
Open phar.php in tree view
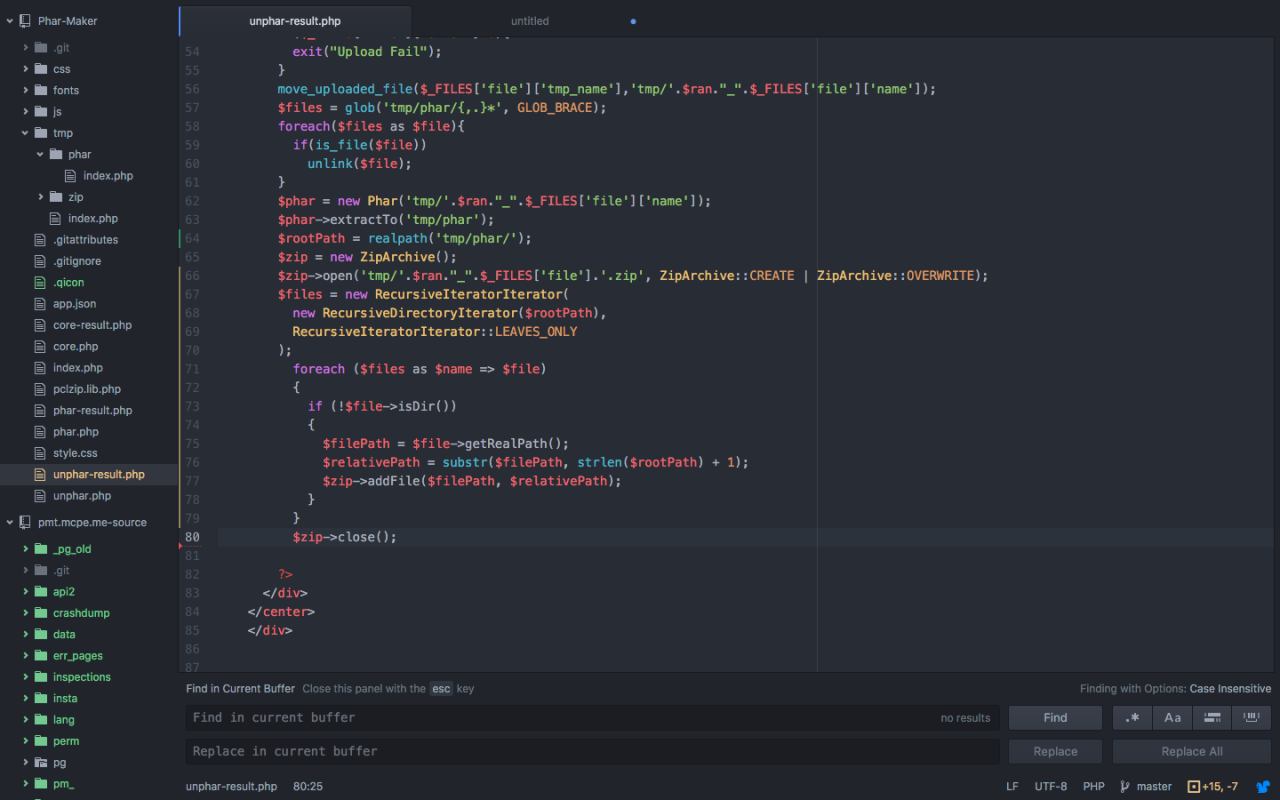(x=76, y=432)
